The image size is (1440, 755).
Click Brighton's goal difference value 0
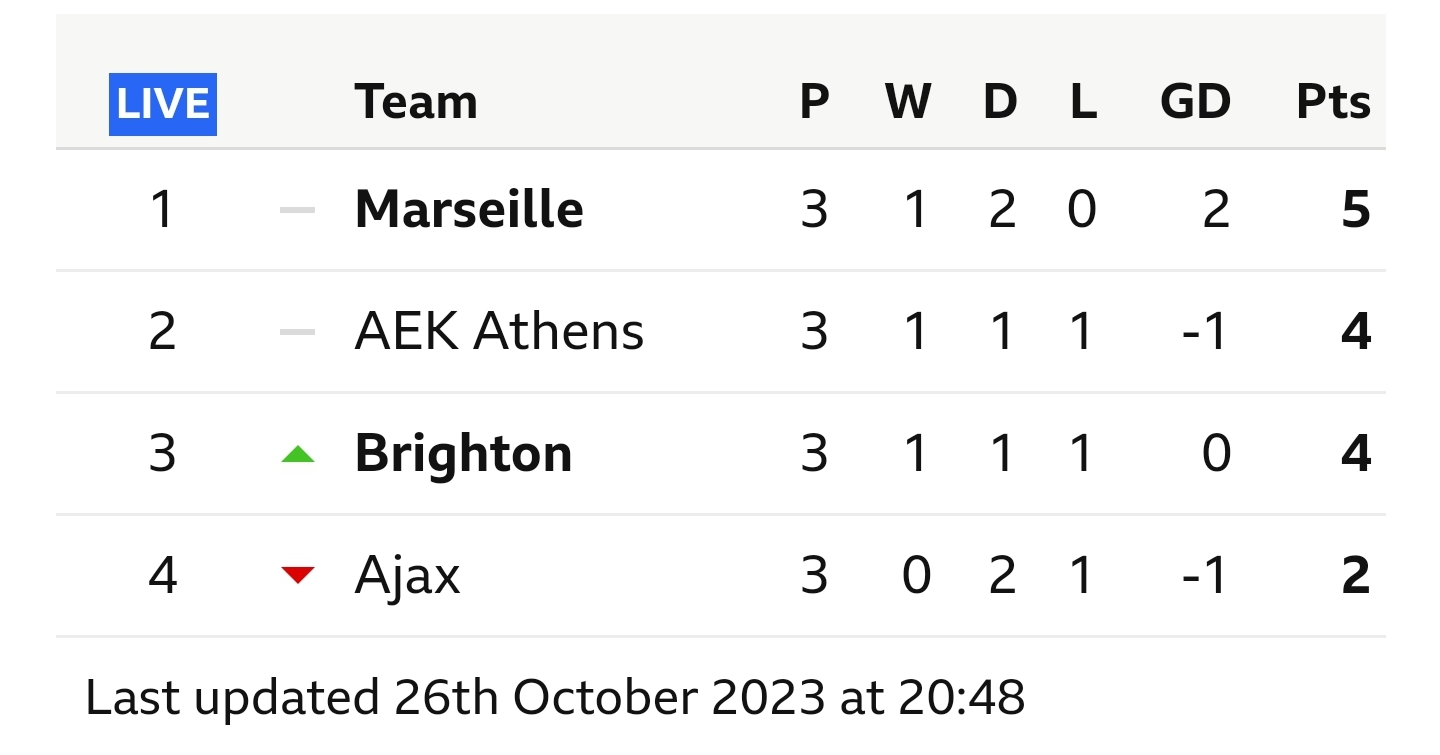pos(1216,454)
